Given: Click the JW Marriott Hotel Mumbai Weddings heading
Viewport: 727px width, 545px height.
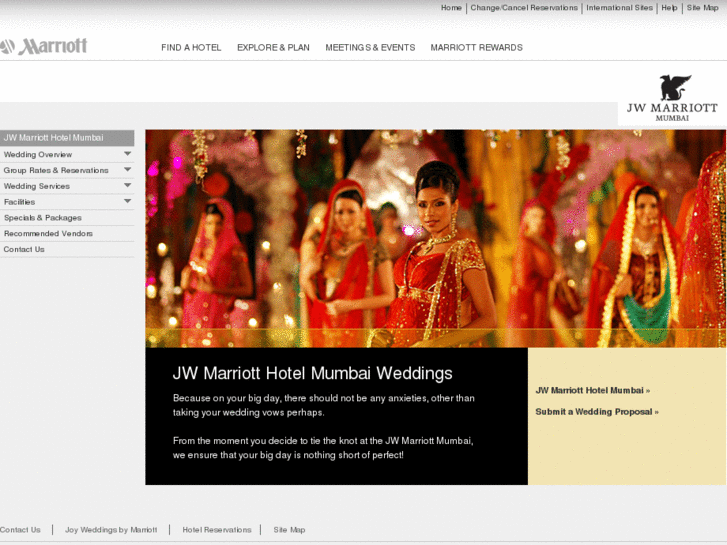Looking at the screenshot, I should [x=312, y=373].
